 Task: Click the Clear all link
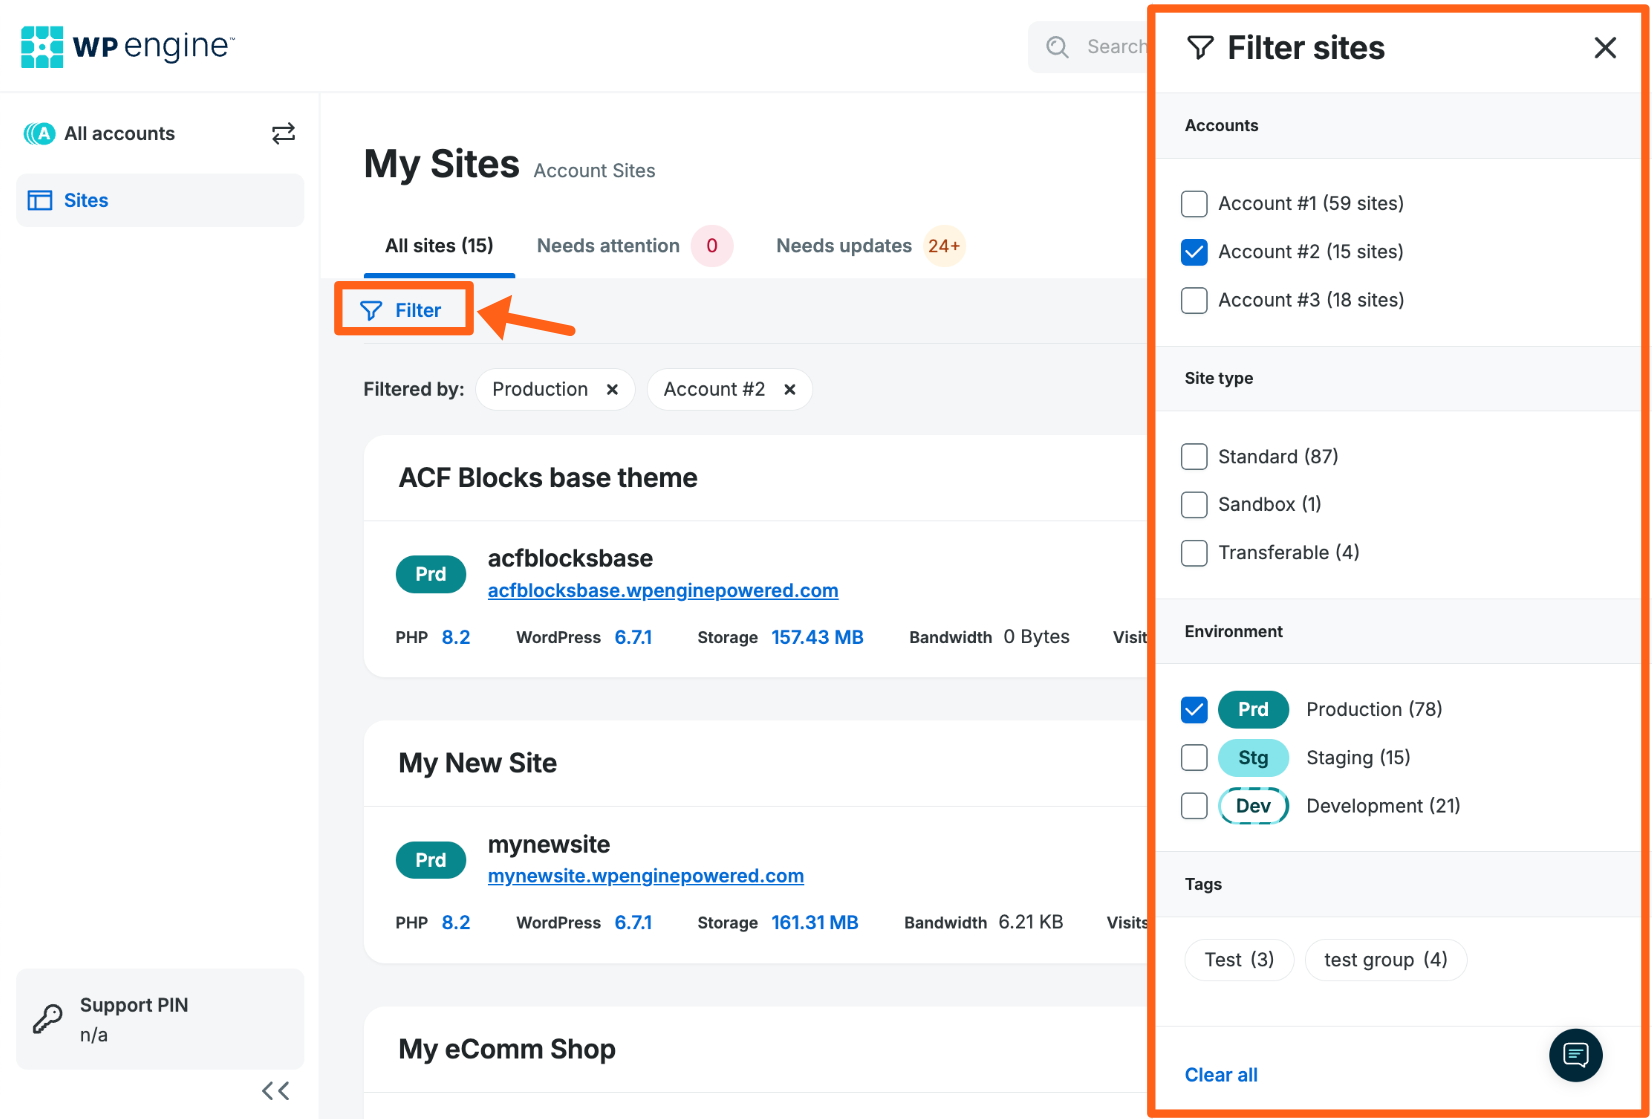(1221, 1074)
